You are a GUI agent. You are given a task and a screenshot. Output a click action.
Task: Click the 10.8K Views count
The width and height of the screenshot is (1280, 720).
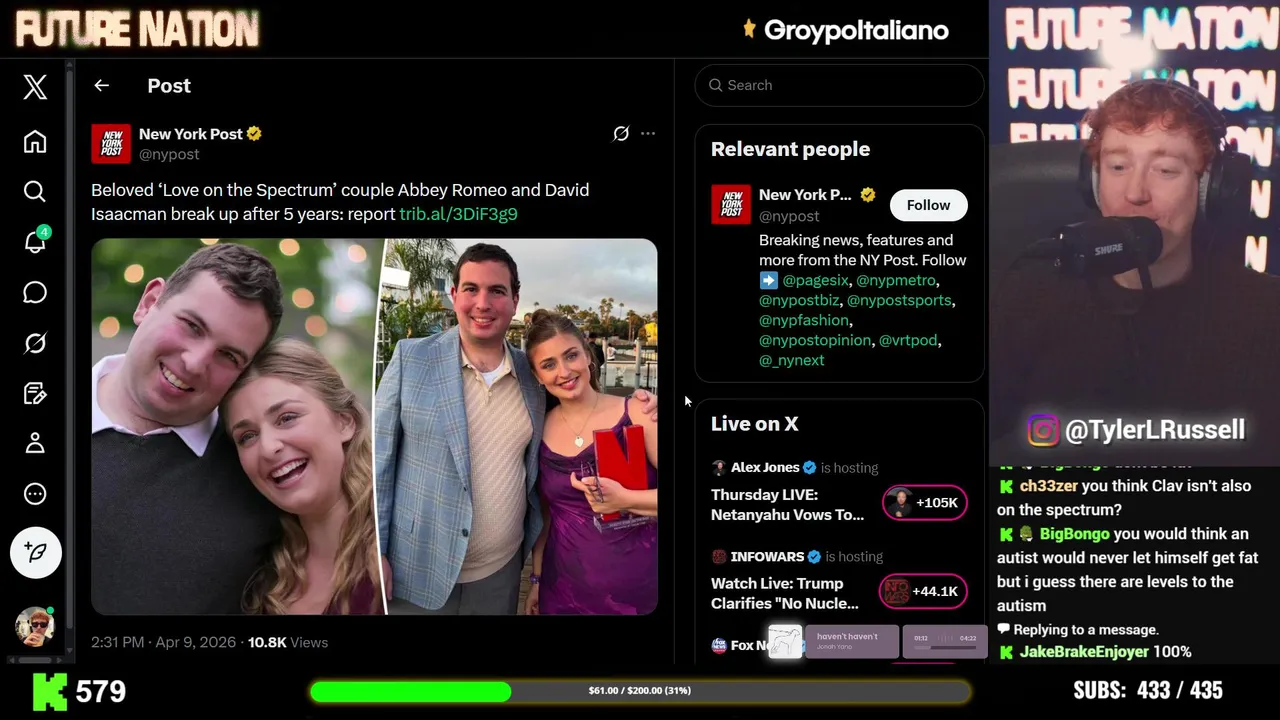coord(288,642)
